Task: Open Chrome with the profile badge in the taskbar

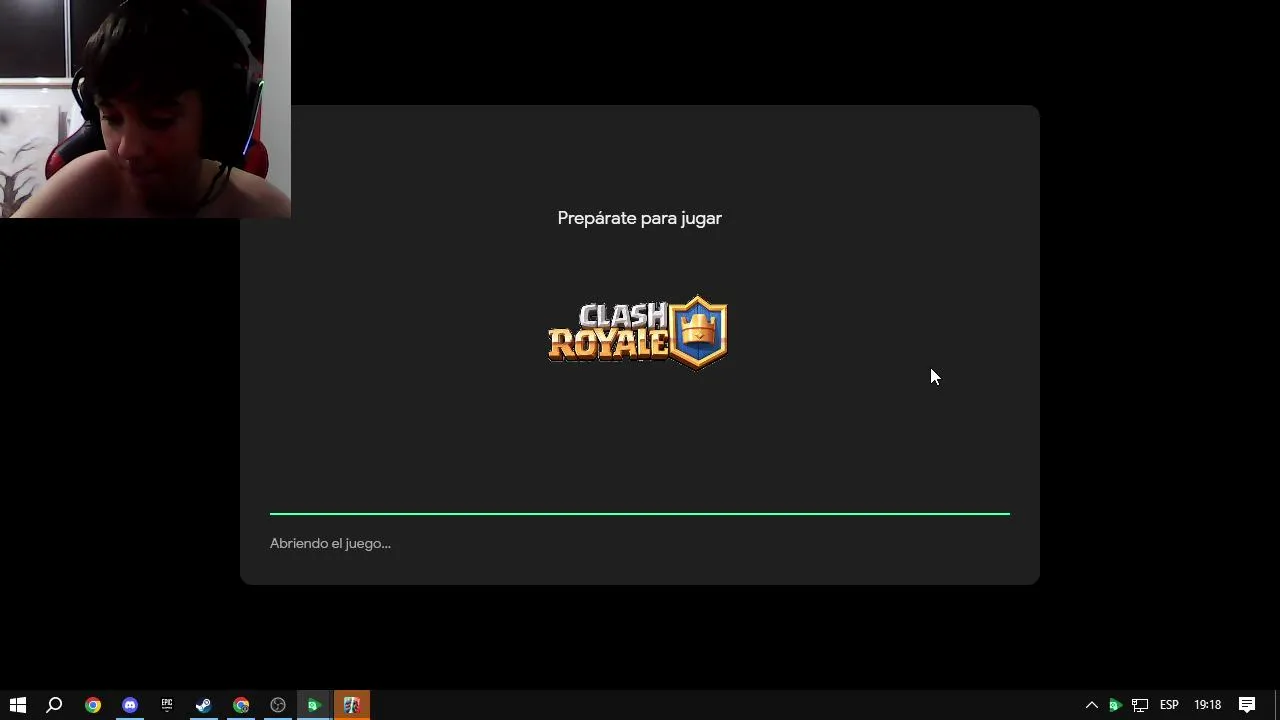Action: [241, 705]
